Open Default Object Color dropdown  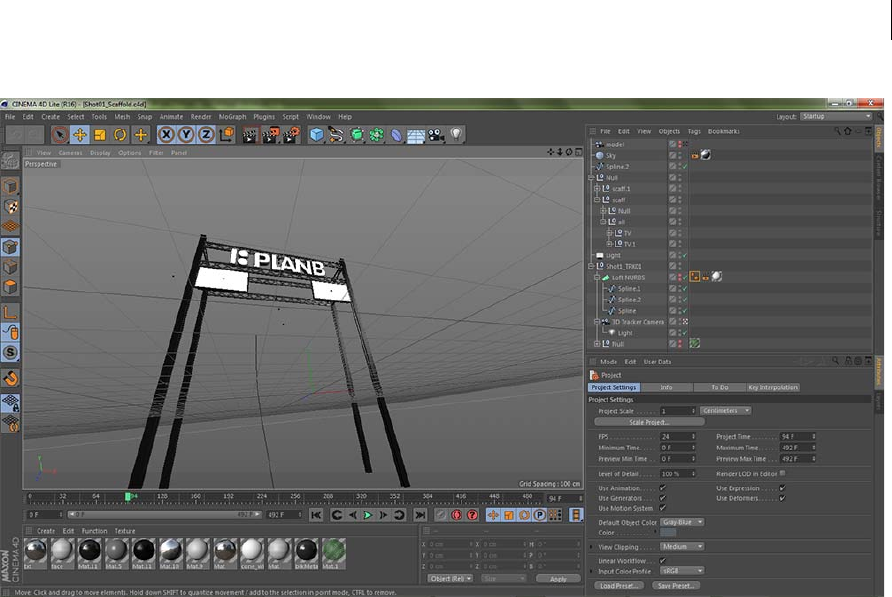coord(682,522)
